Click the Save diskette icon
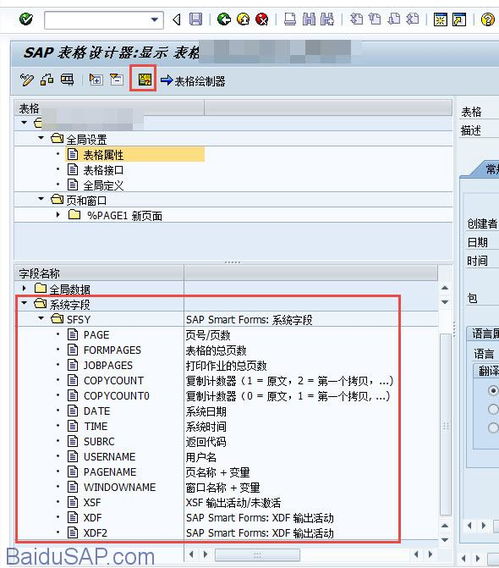The height and width of the screenshot is (568, 499). coord(196,19)
